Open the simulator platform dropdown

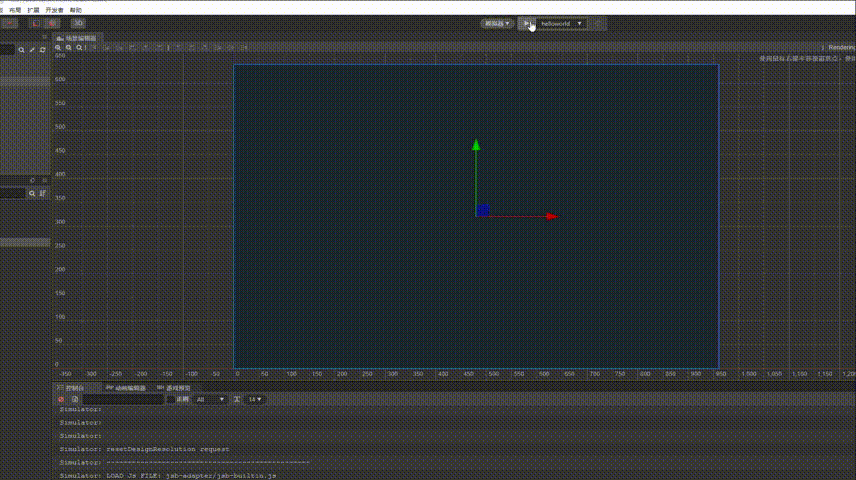click(x=497, y=23)
